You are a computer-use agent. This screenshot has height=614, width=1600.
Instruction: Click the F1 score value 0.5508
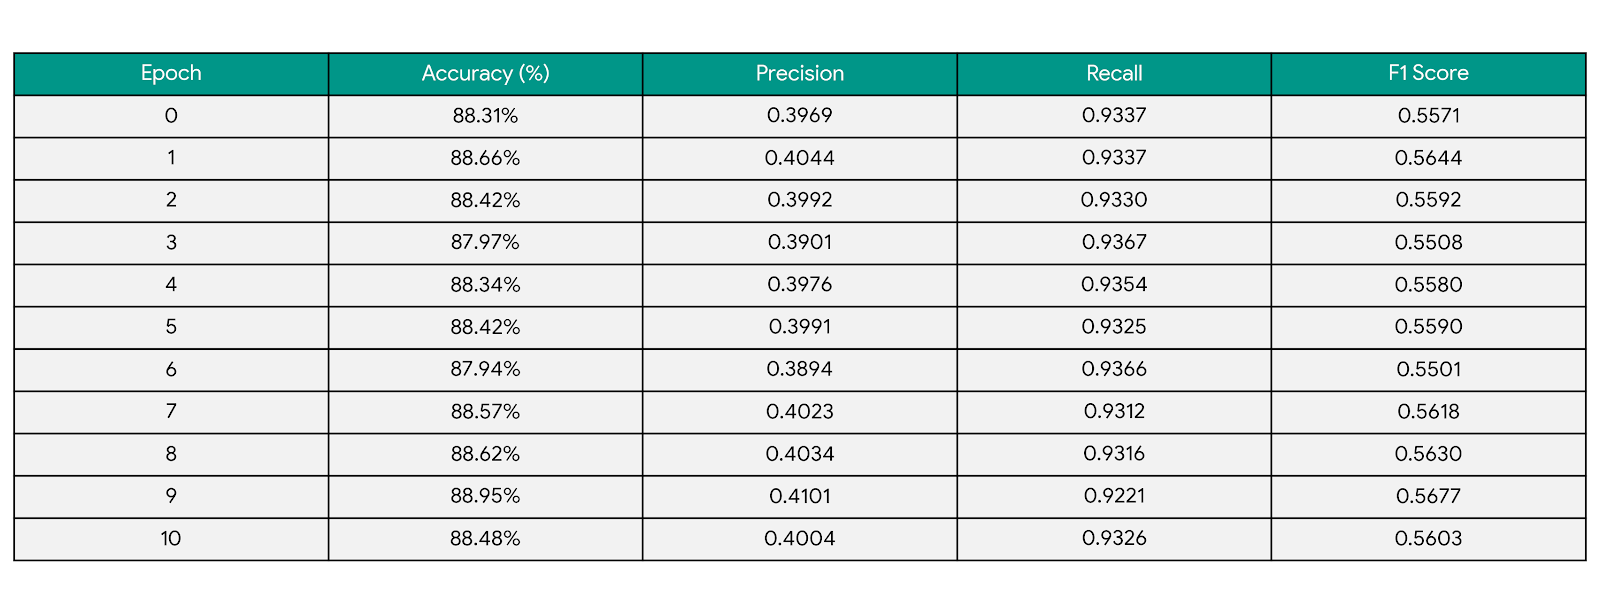pyautogui.click(x=1428, y=242)
